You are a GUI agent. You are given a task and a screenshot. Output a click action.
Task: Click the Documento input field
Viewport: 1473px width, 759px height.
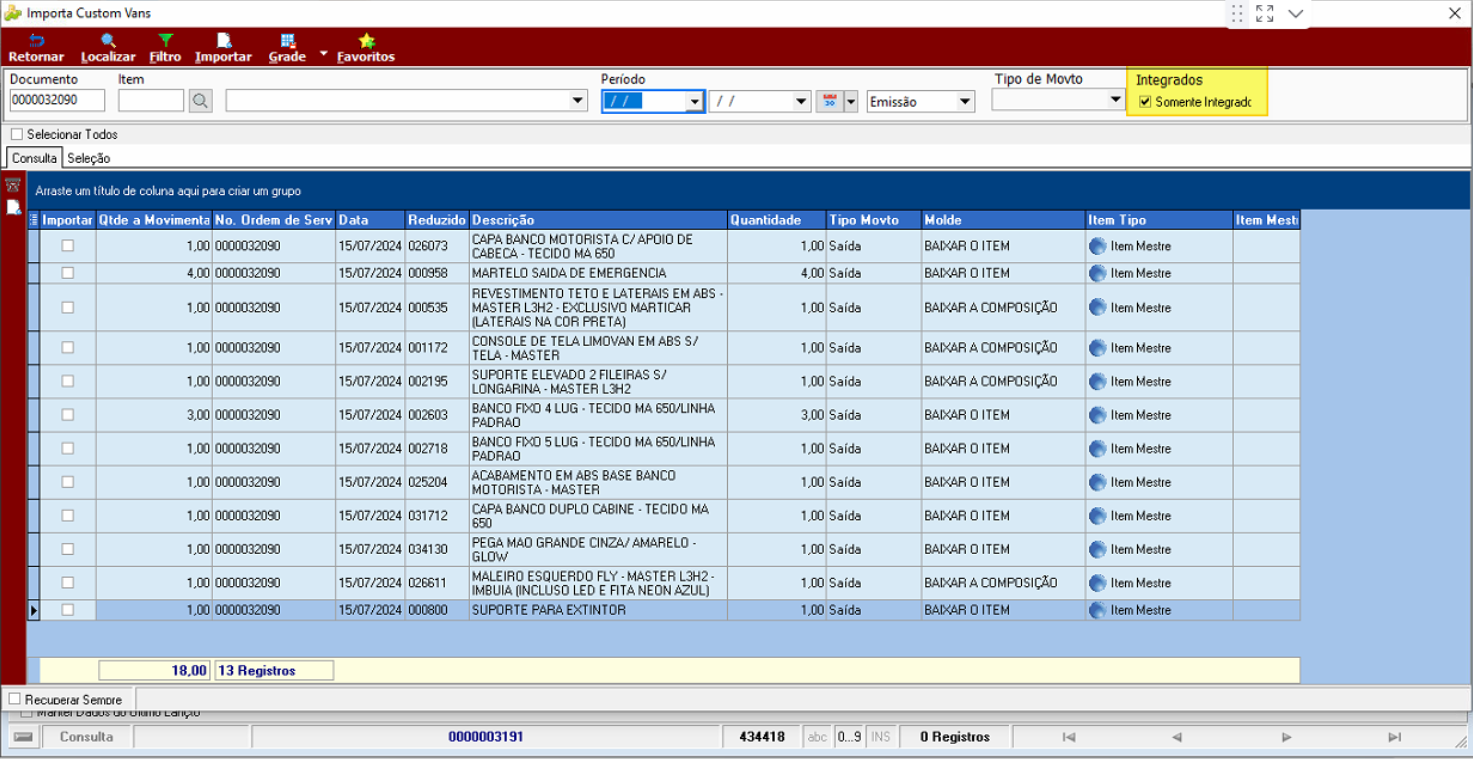point(57,100)
